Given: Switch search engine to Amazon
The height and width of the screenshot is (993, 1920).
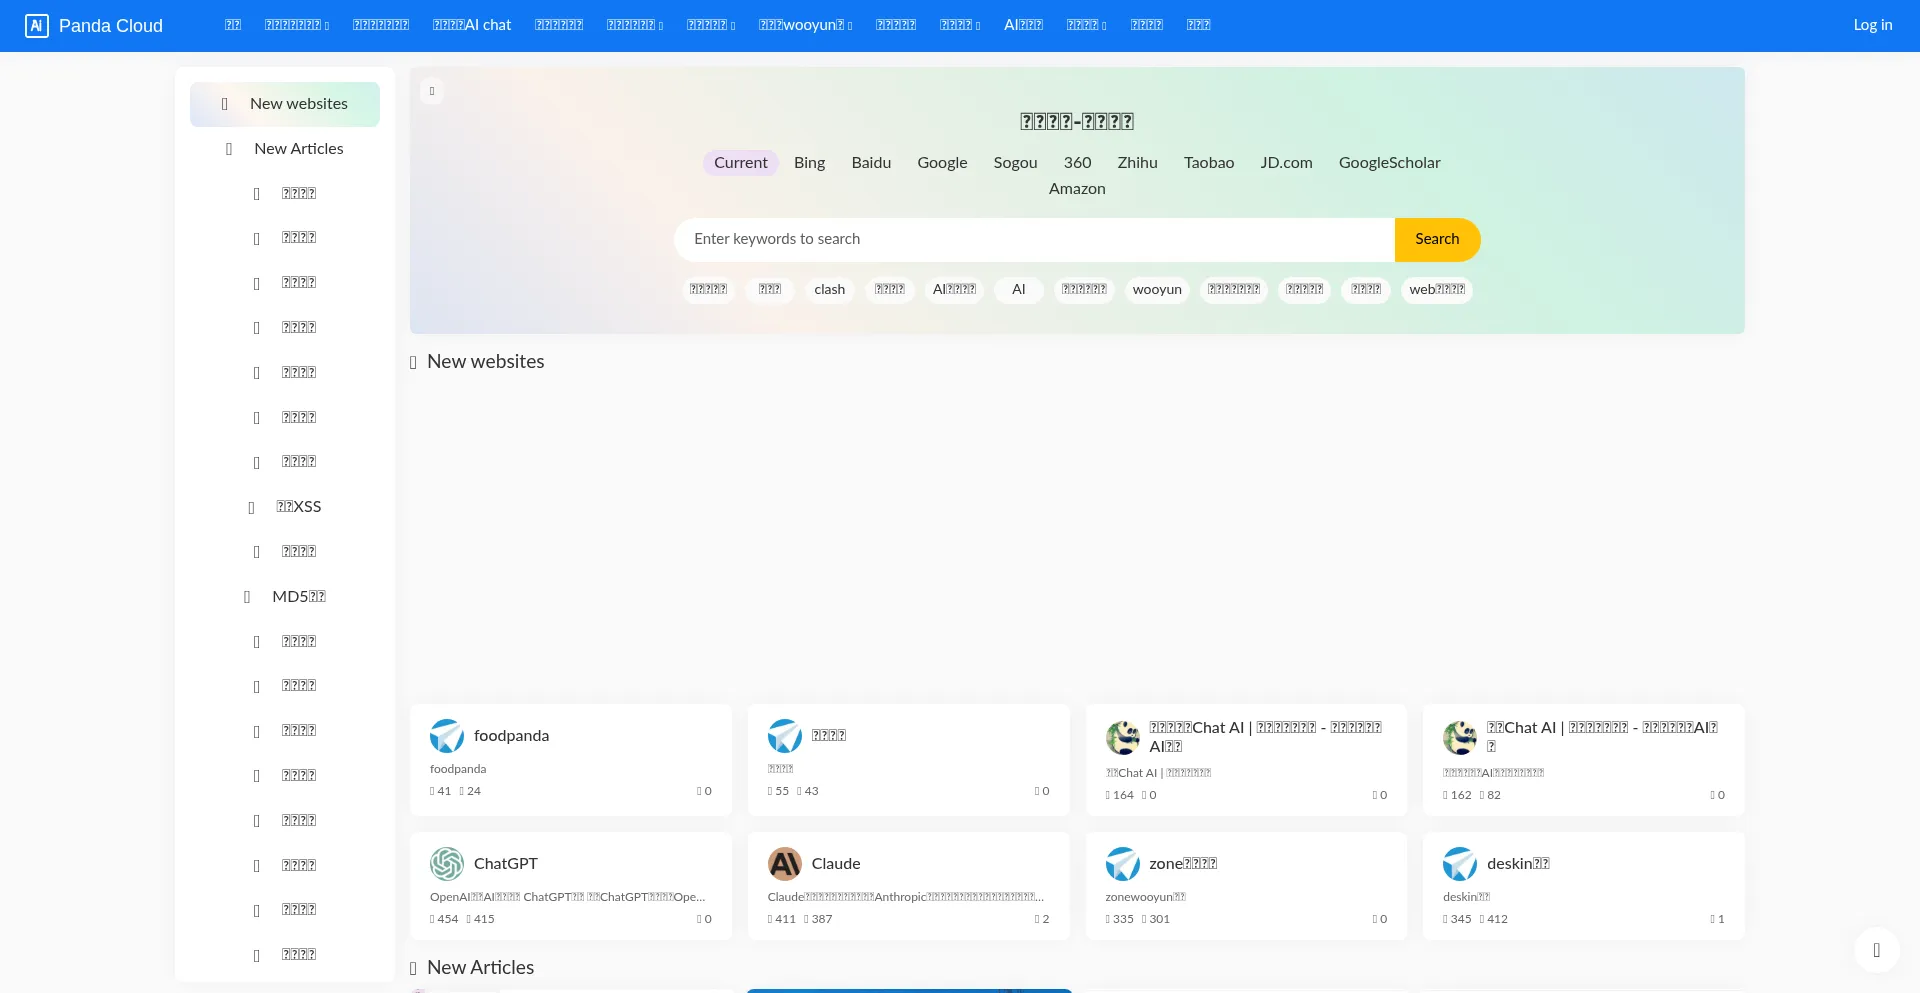Looking at the screenshot, I should click(x=1077, y=189).
